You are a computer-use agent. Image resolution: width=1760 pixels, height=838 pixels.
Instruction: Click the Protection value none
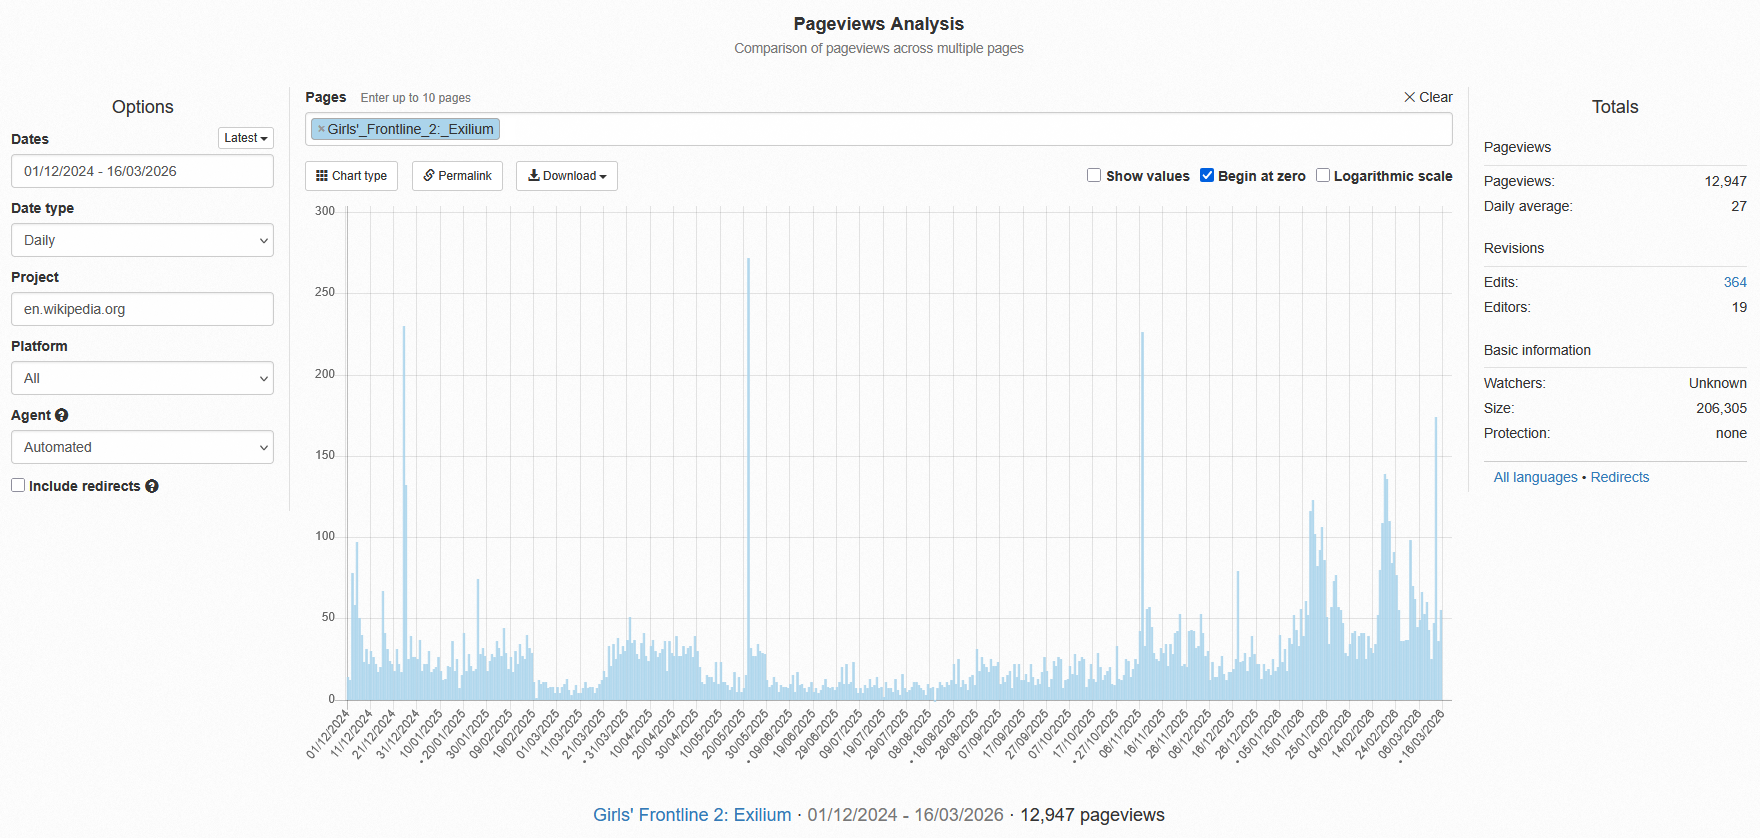[x=1732, y=433]
